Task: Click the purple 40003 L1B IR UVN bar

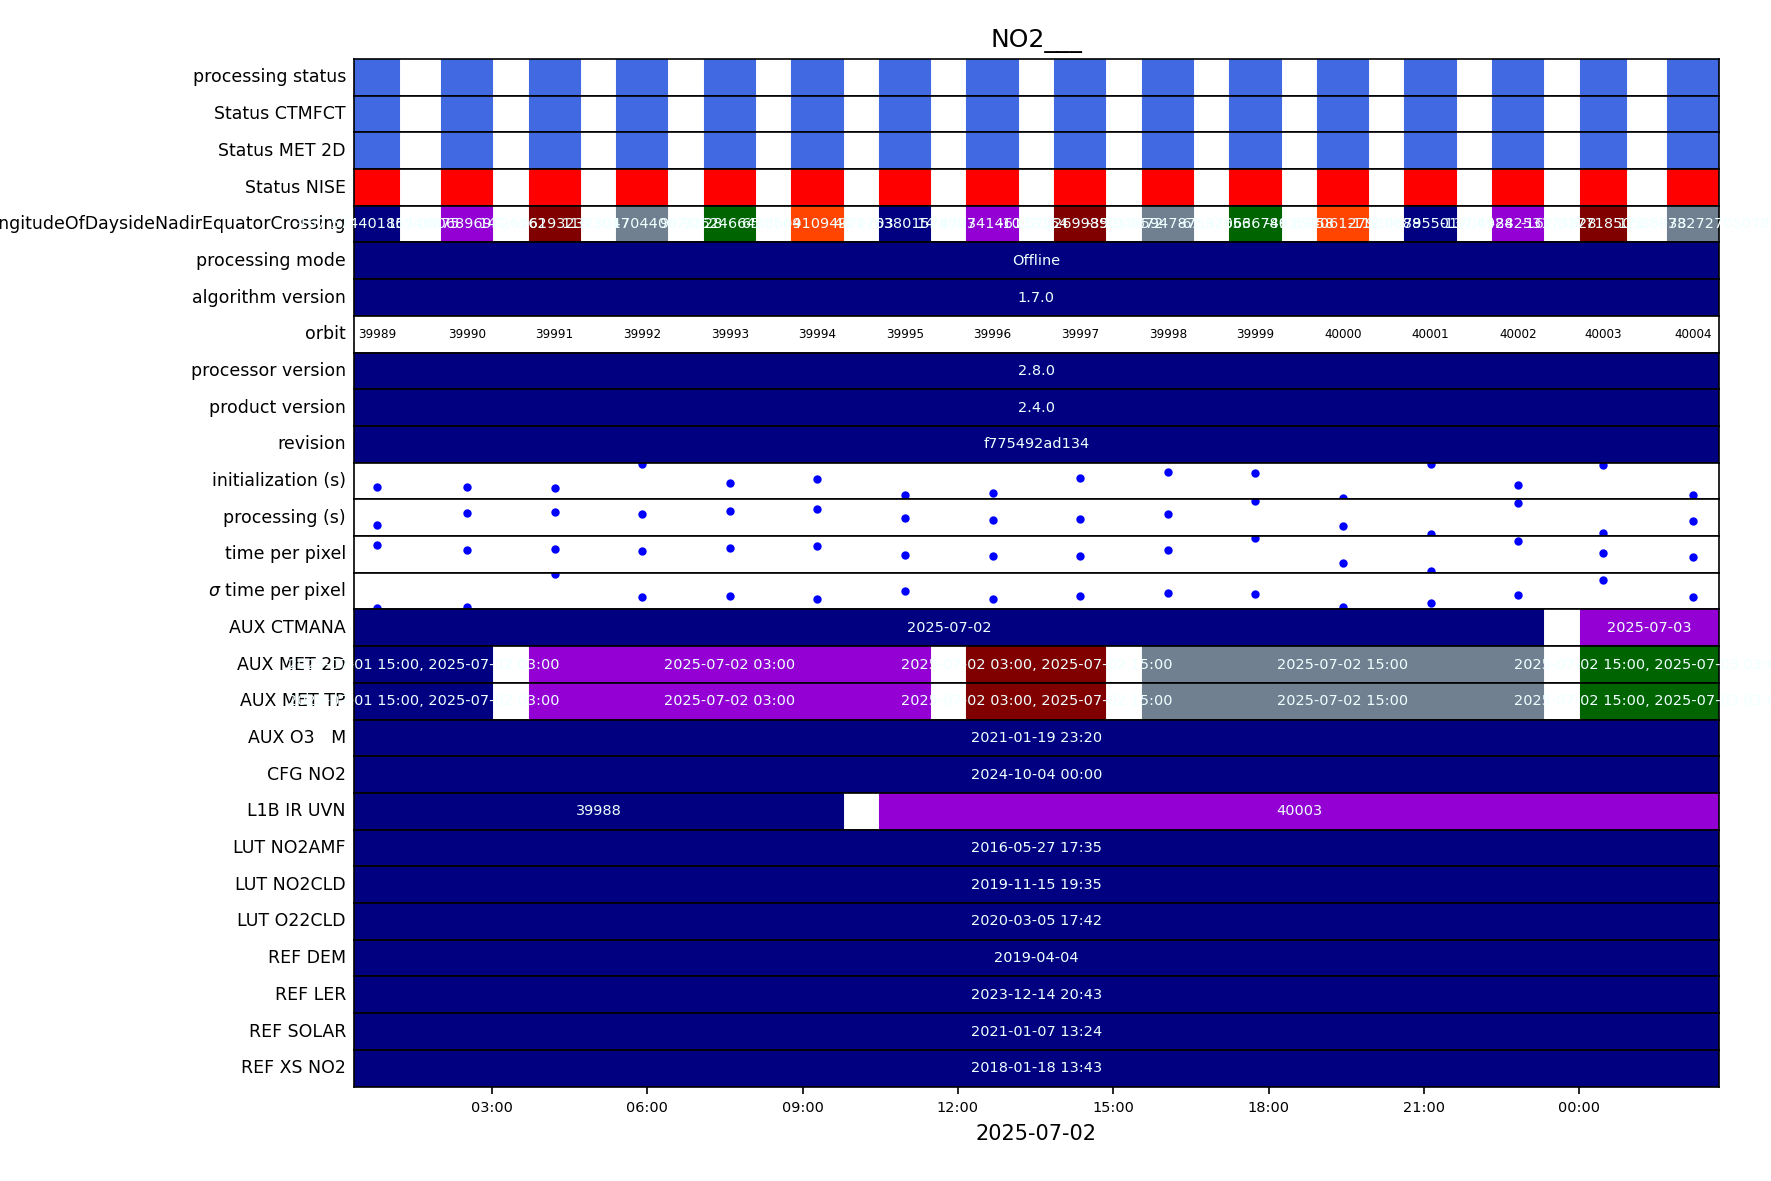Action: pyautogui.click(x=1298, y=811)
